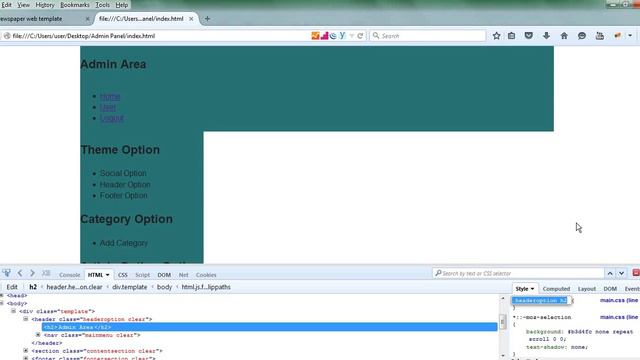Close the index.html browser tab
640x360 pixels.
191,19
